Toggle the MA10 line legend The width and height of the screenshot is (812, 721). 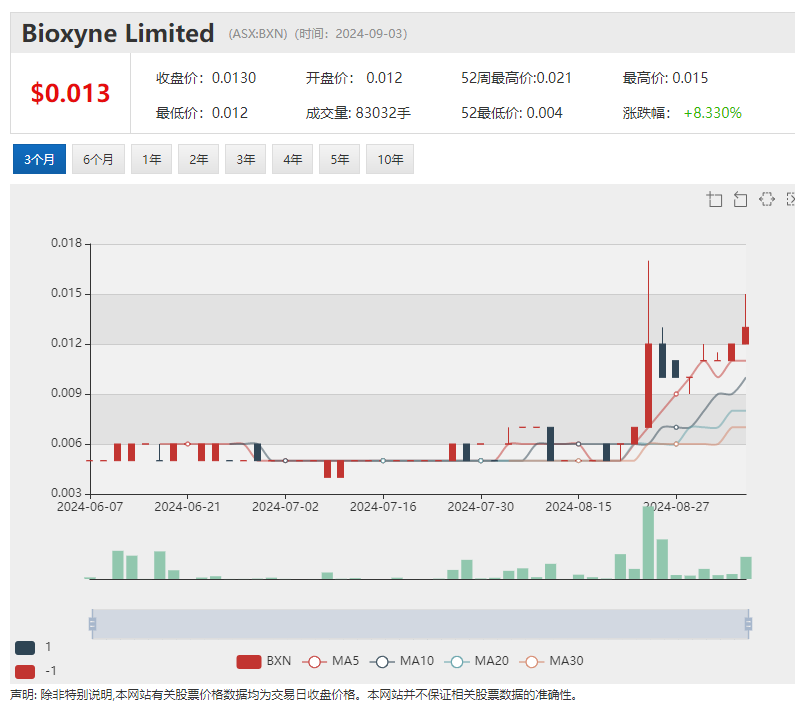[402, 661]
